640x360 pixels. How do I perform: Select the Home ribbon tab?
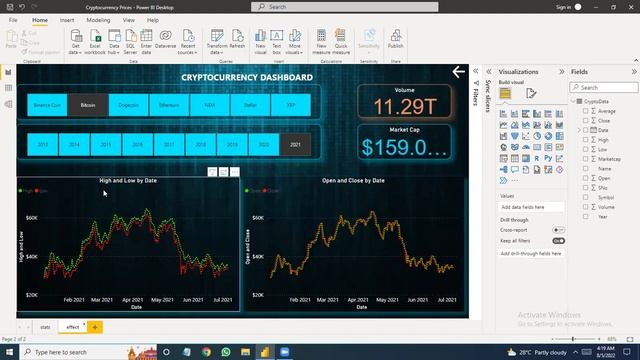click(40, 20)
